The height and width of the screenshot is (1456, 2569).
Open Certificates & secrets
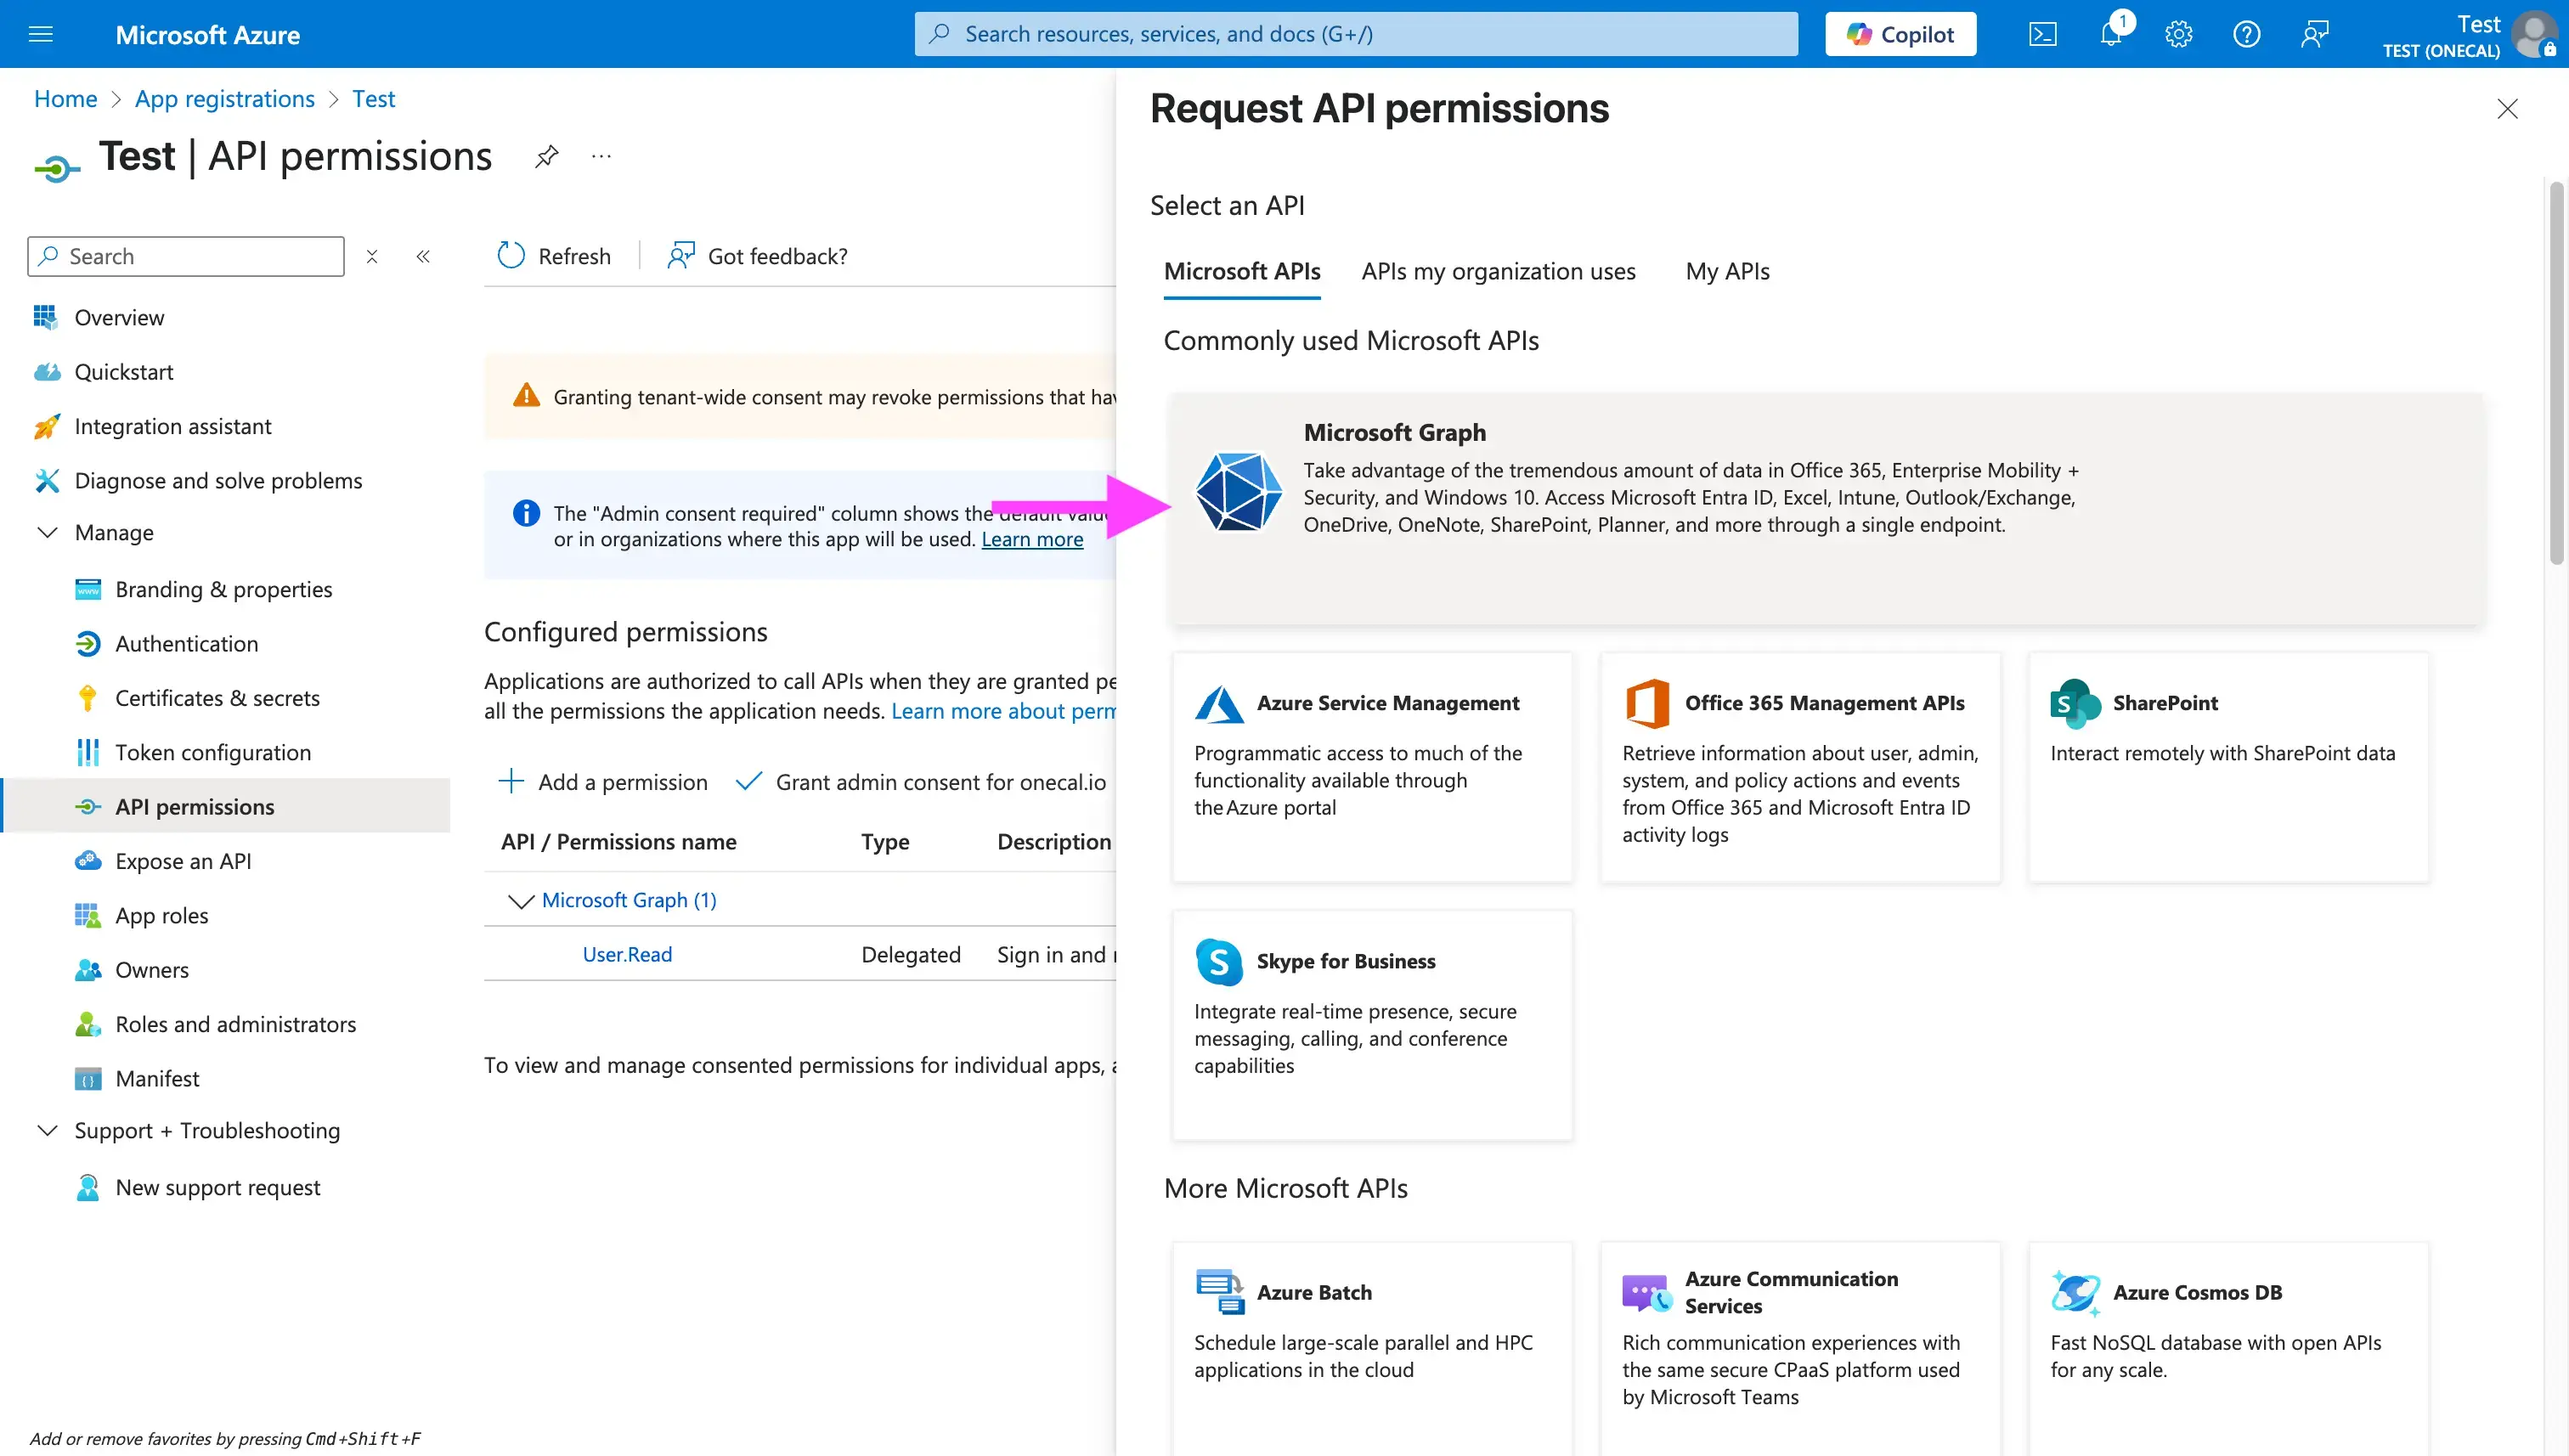[x=217, y=697]
